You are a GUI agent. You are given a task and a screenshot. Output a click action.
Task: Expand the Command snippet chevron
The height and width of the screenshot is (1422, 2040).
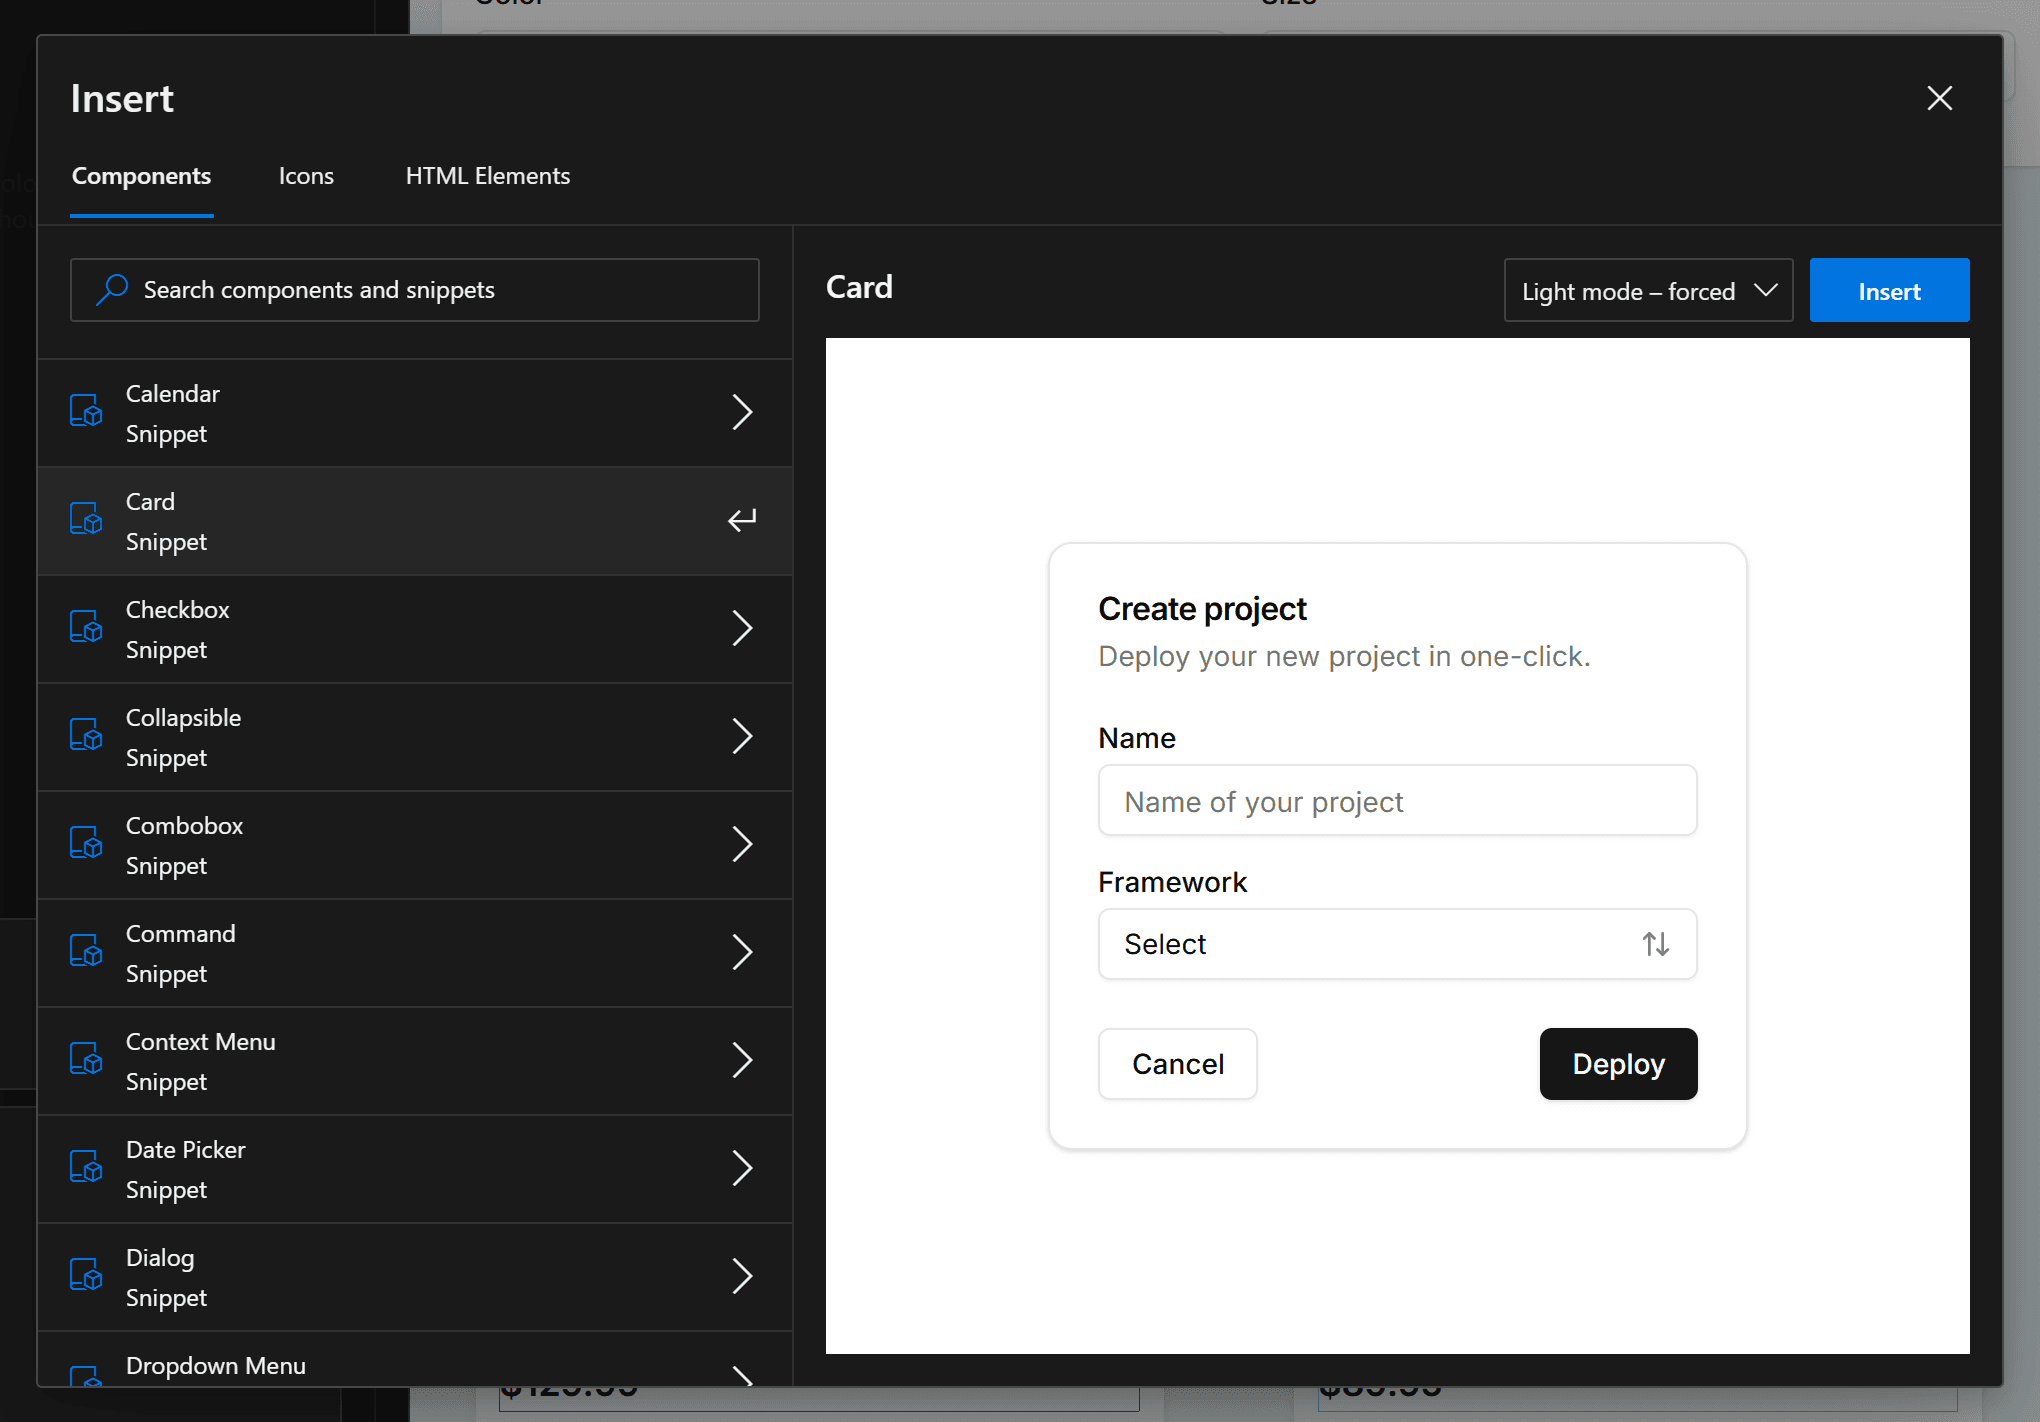(x=742, y=952)
